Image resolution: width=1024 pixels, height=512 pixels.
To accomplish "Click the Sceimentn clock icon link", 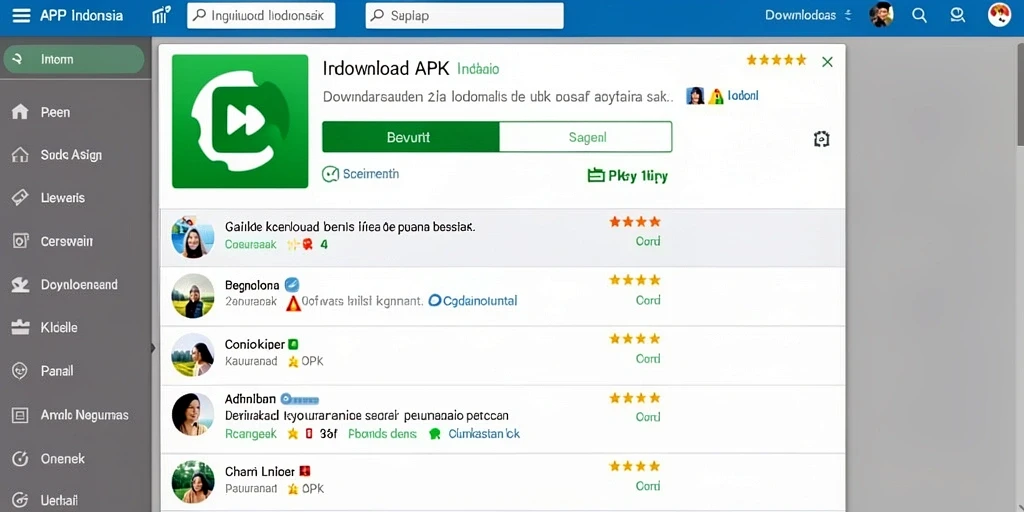I will [360, 174].
